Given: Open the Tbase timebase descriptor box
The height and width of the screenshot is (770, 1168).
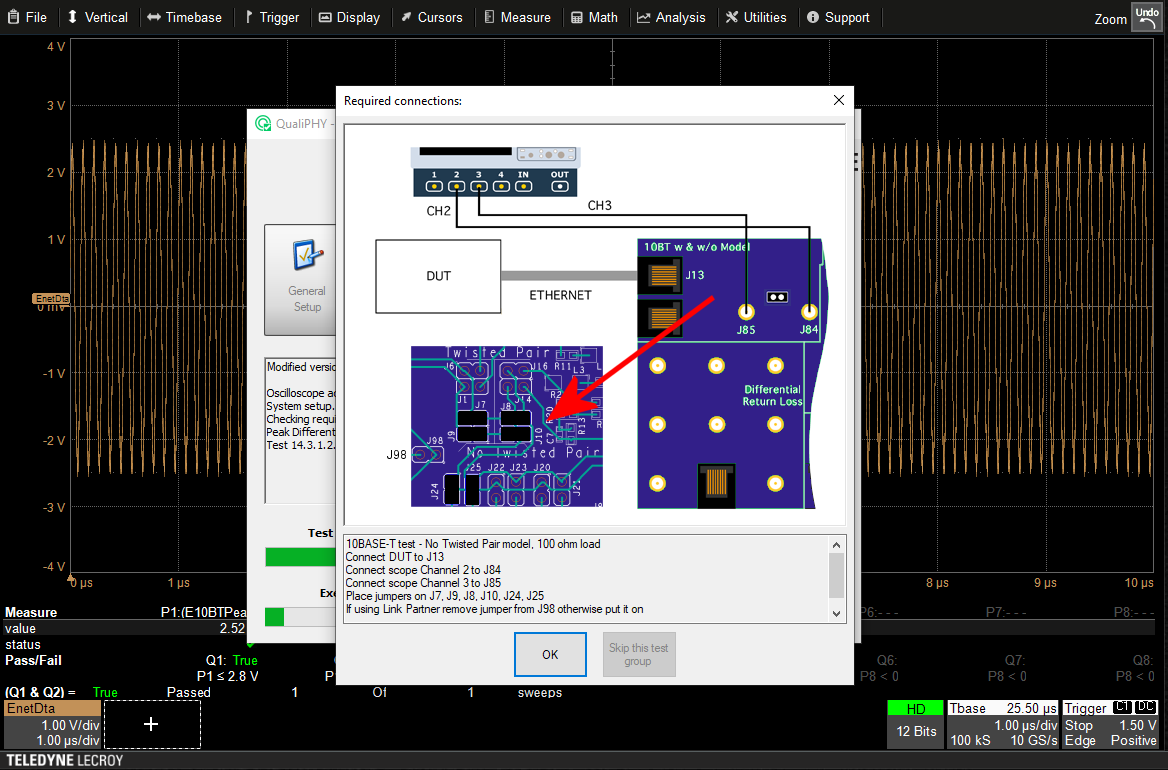Looking at the screenshot, I should click(1002, 724).
